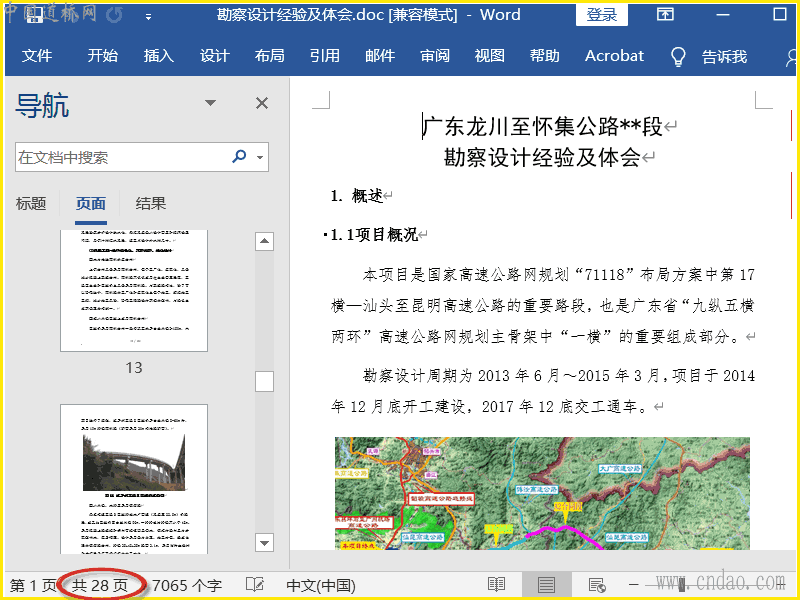The width and height of the screenshot is (800, 600).
Task: Switch to Read Mode view icon
Action: [x=496, y=585]
